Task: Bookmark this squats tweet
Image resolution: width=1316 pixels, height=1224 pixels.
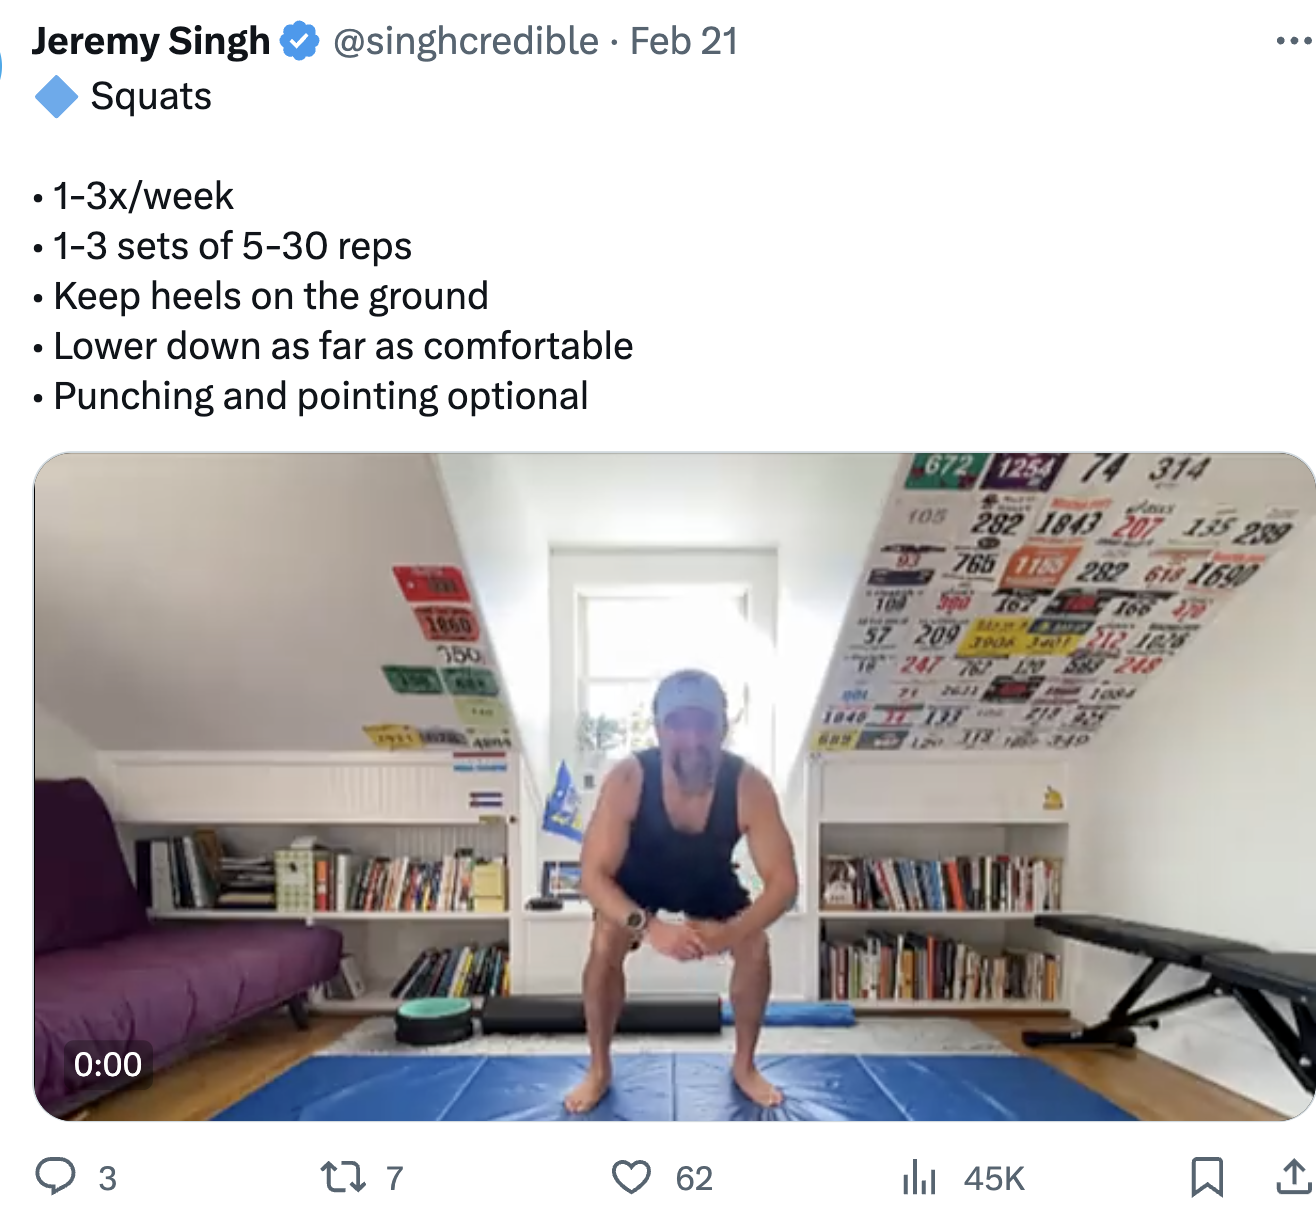Action: pos(1207,1177)
